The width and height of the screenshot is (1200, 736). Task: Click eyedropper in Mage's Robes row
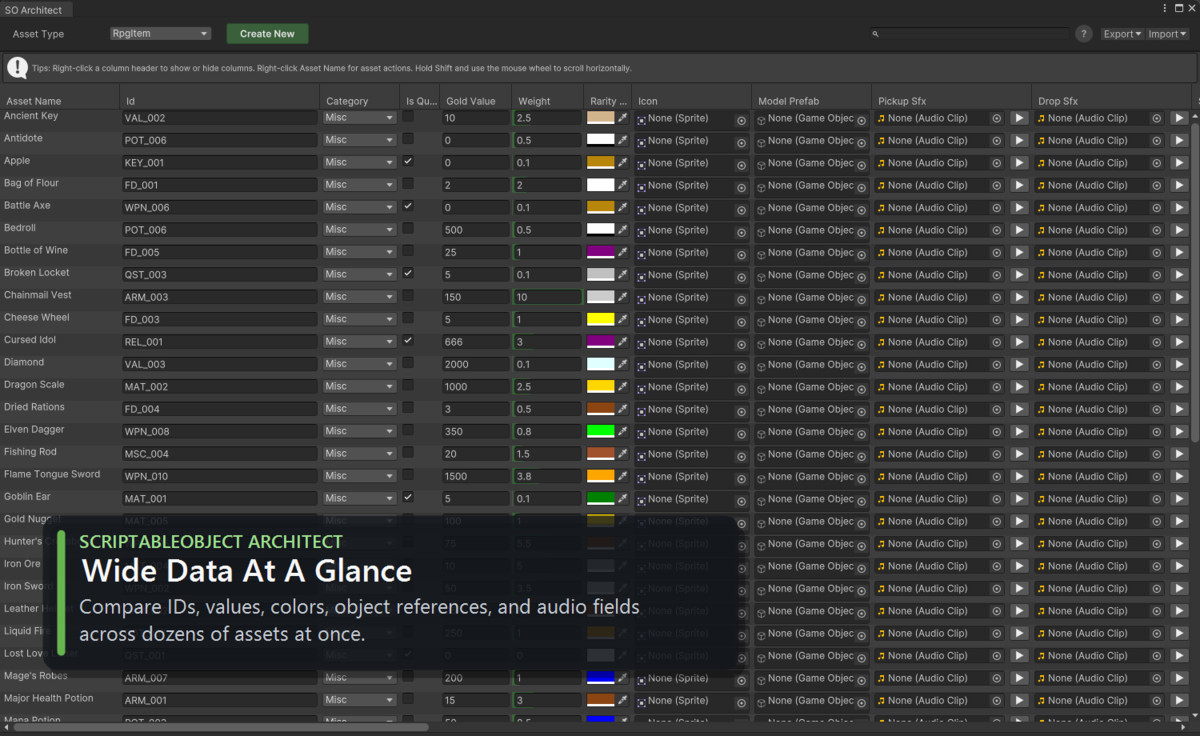tap(622, 678)
